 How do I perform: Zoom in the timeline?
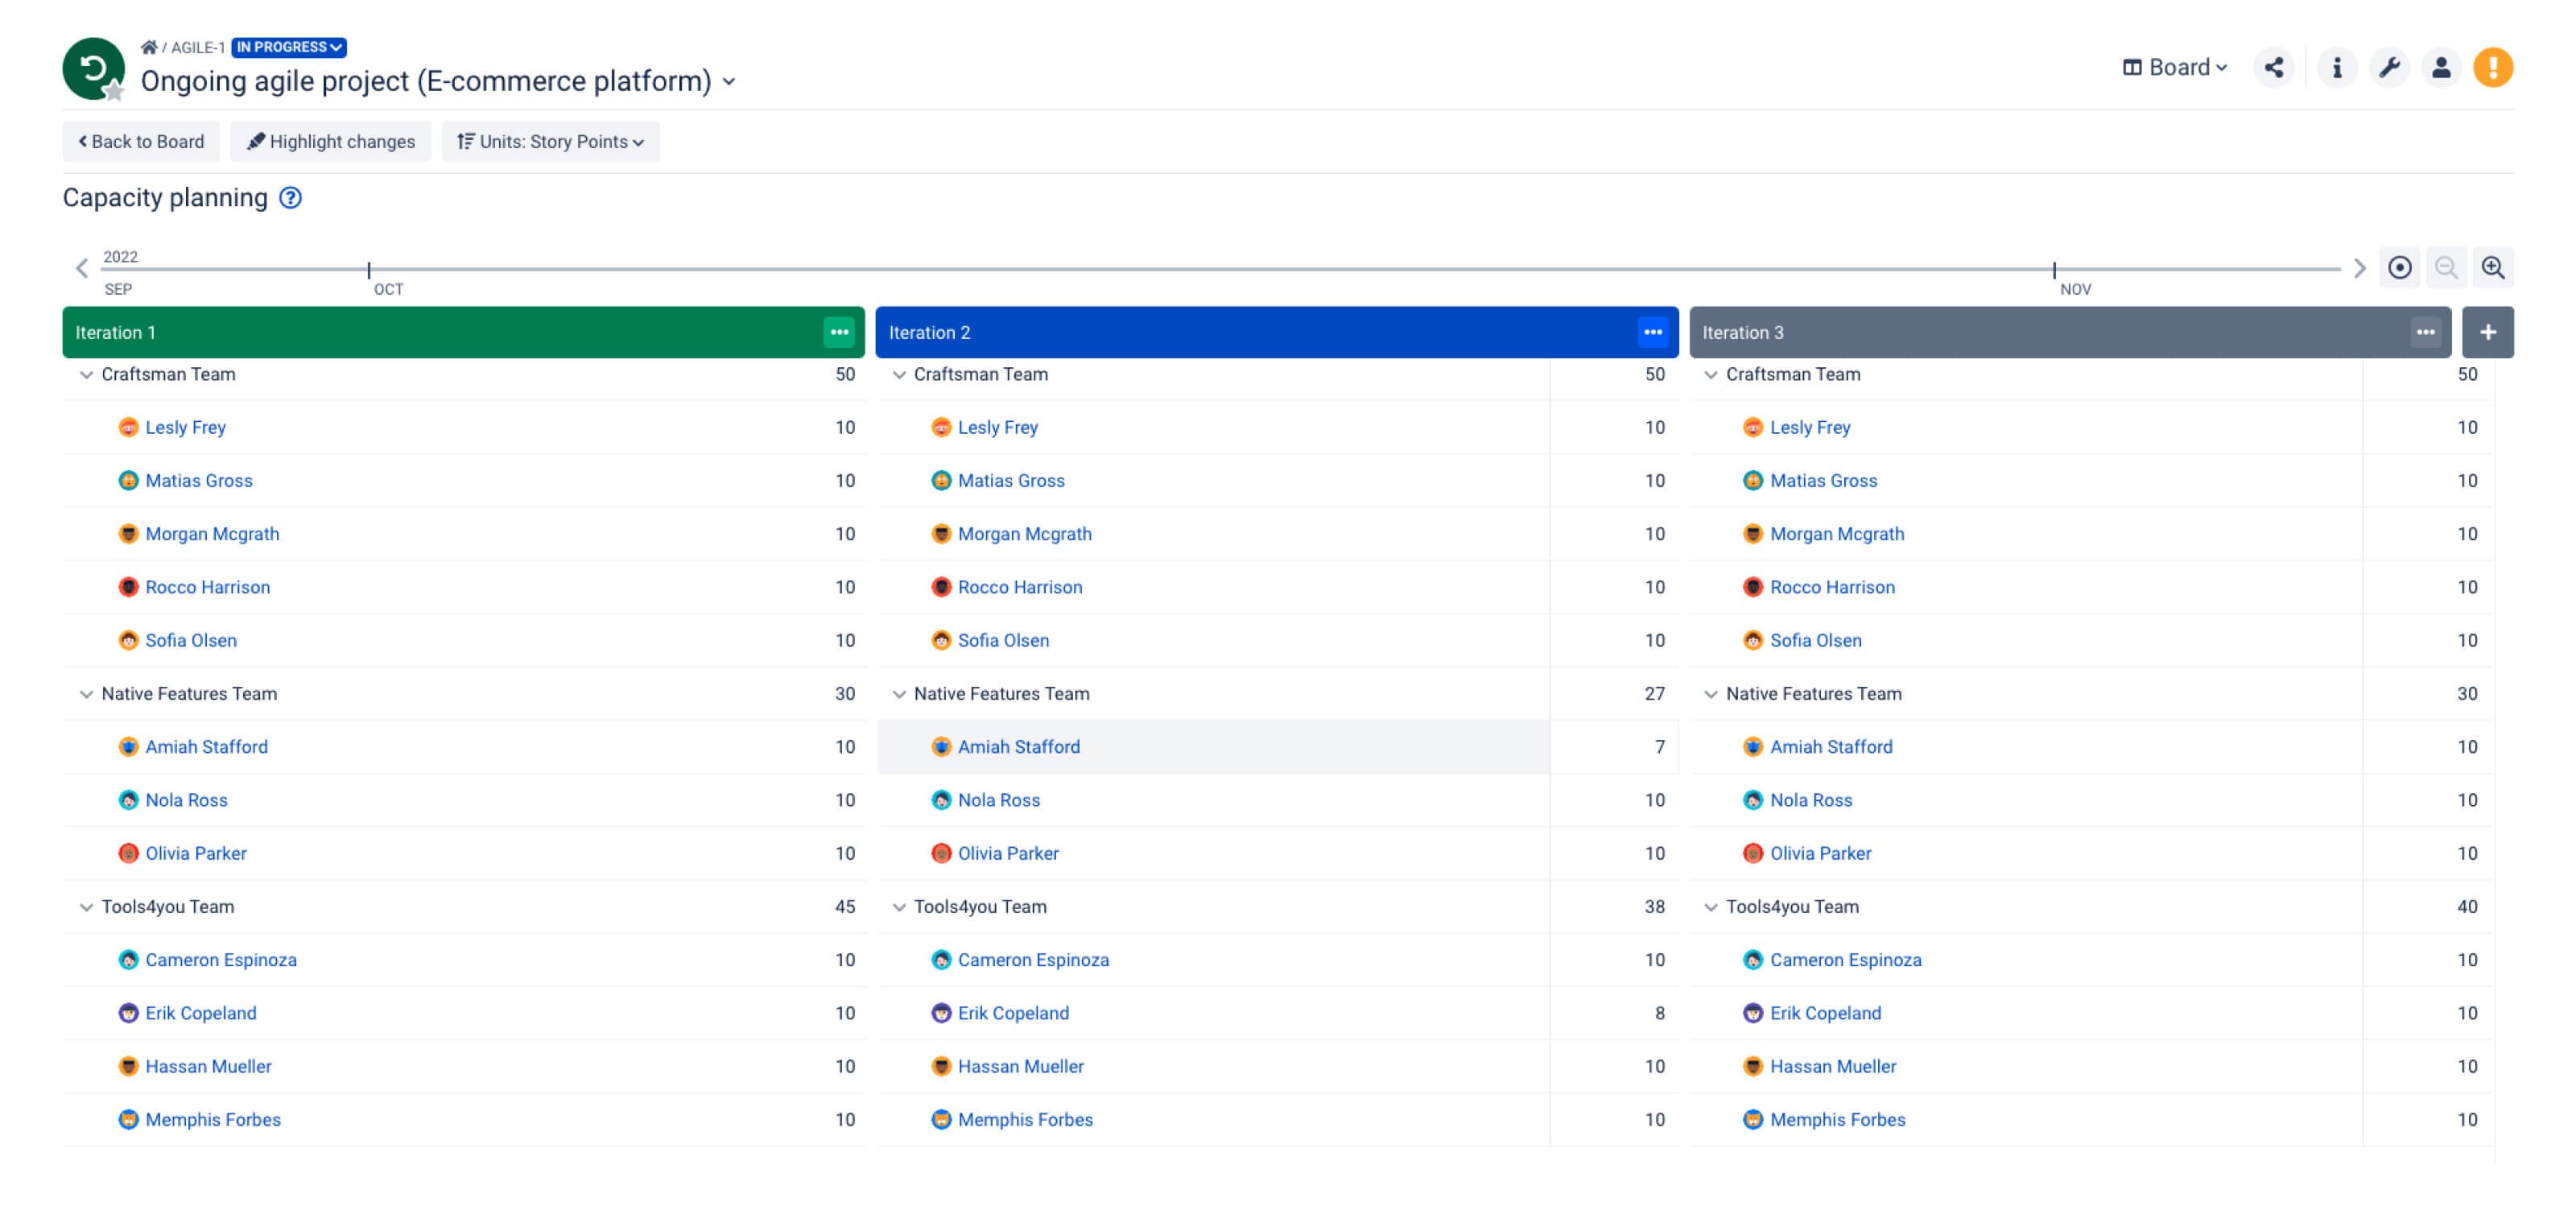point(2493,268)
